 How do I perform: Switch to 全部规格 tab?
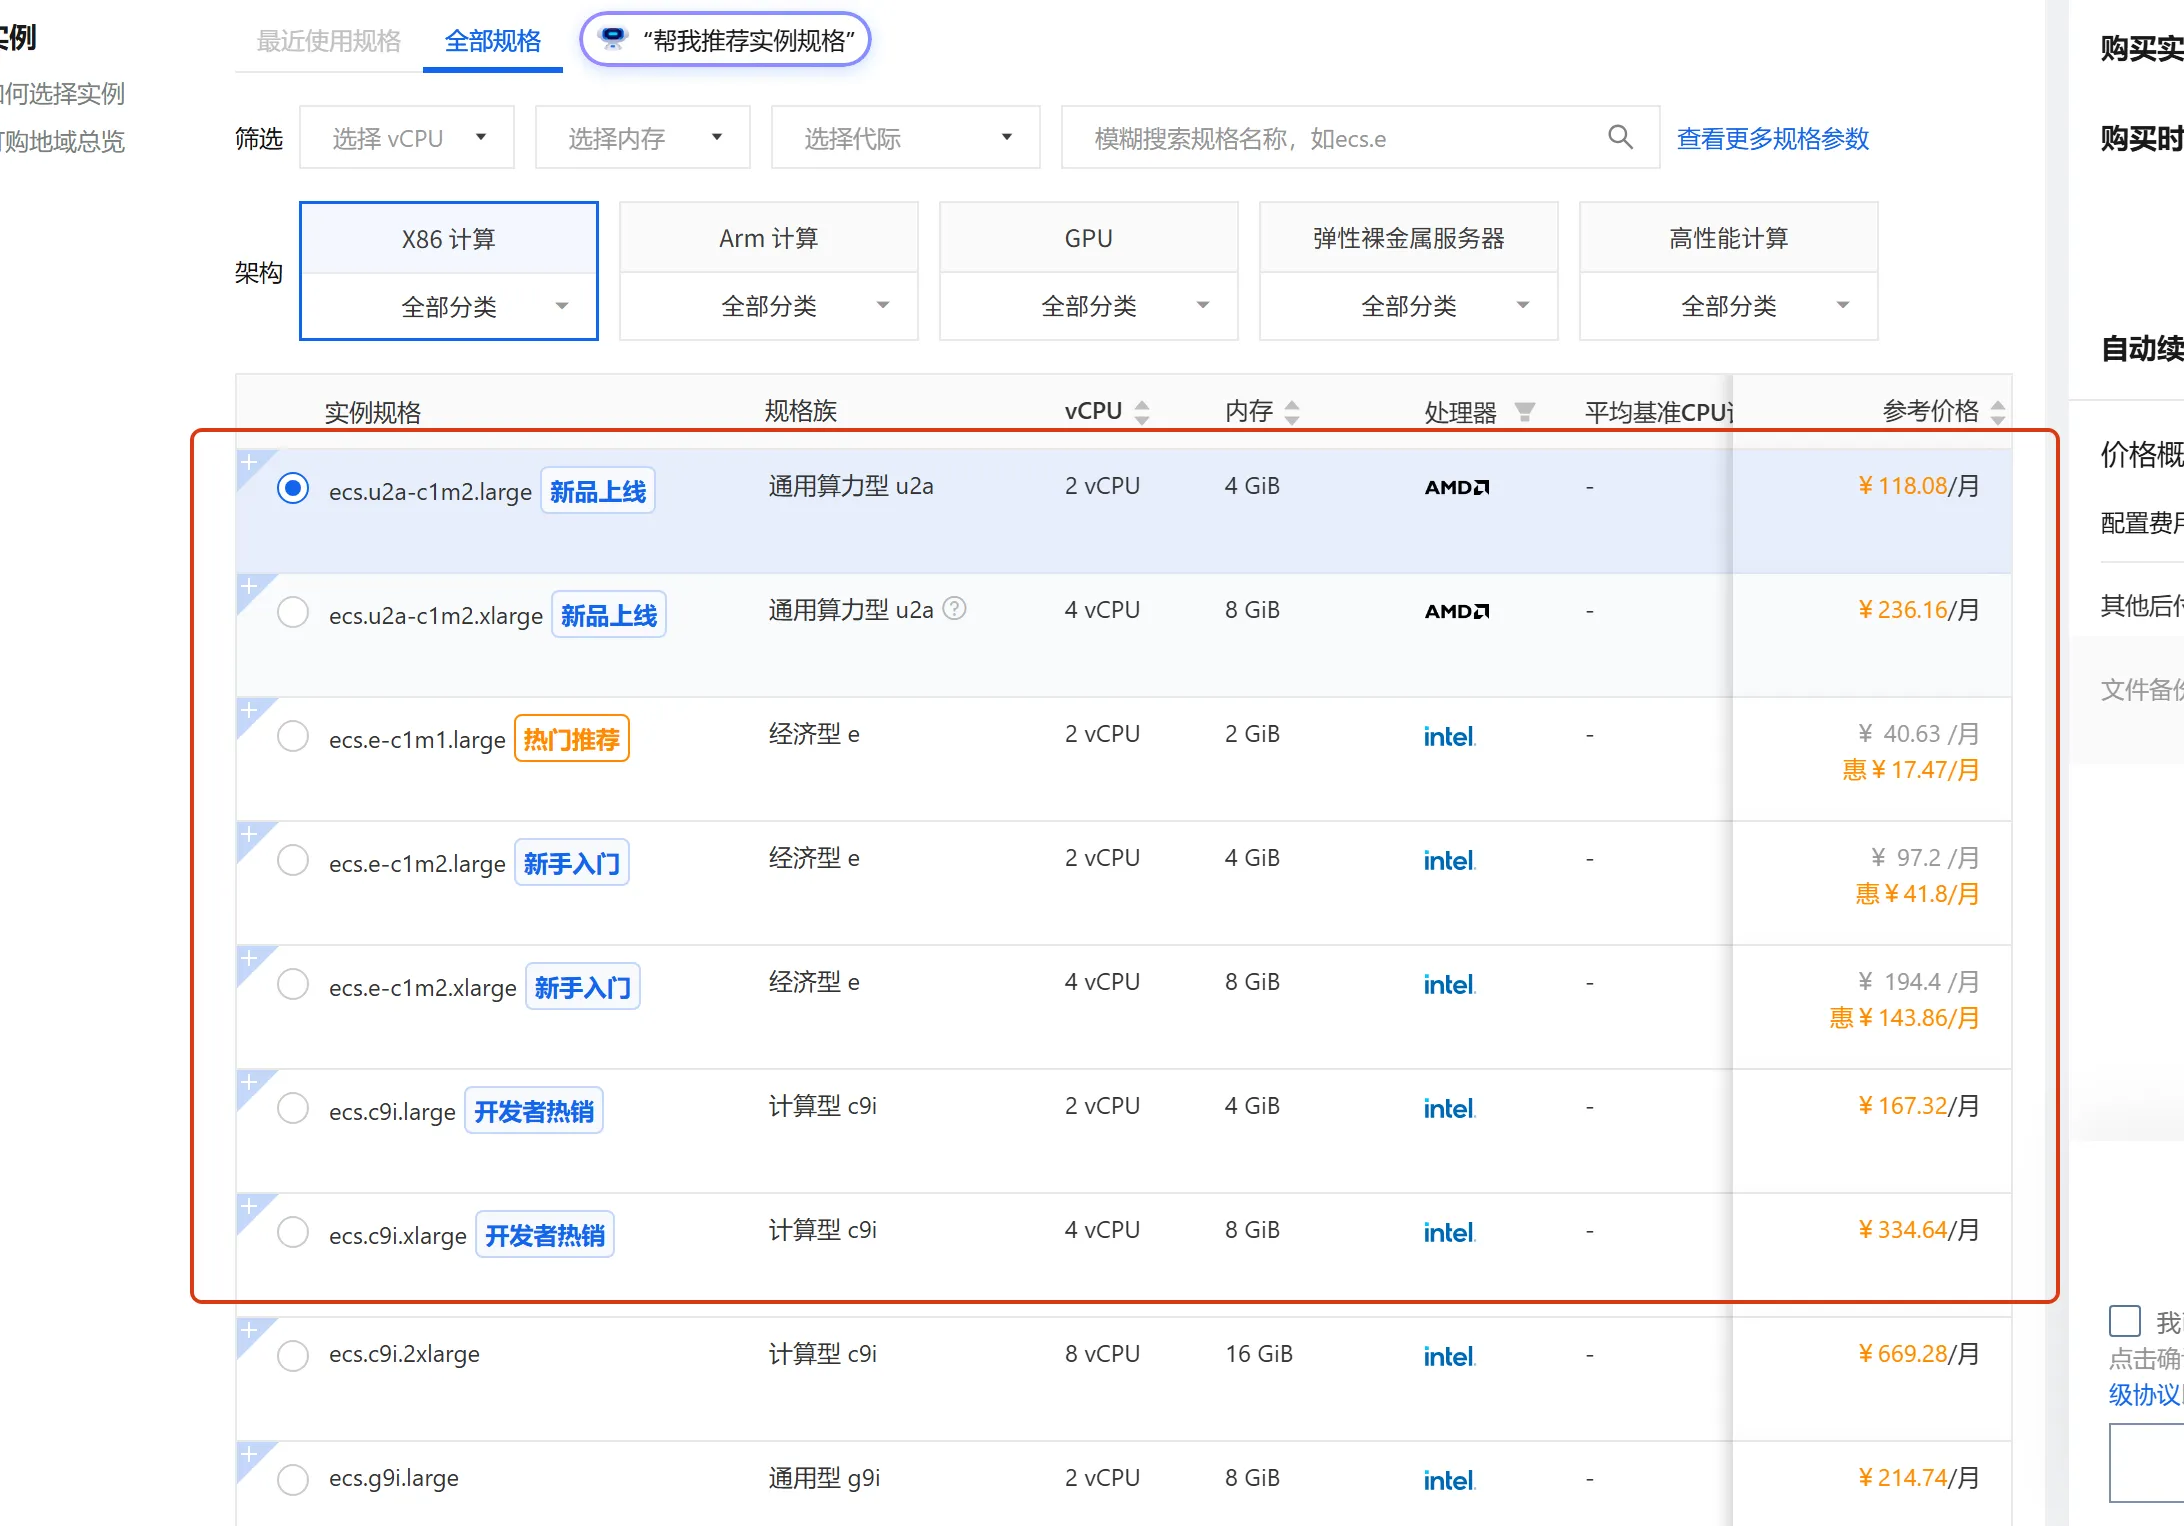[x=493, y=41]
